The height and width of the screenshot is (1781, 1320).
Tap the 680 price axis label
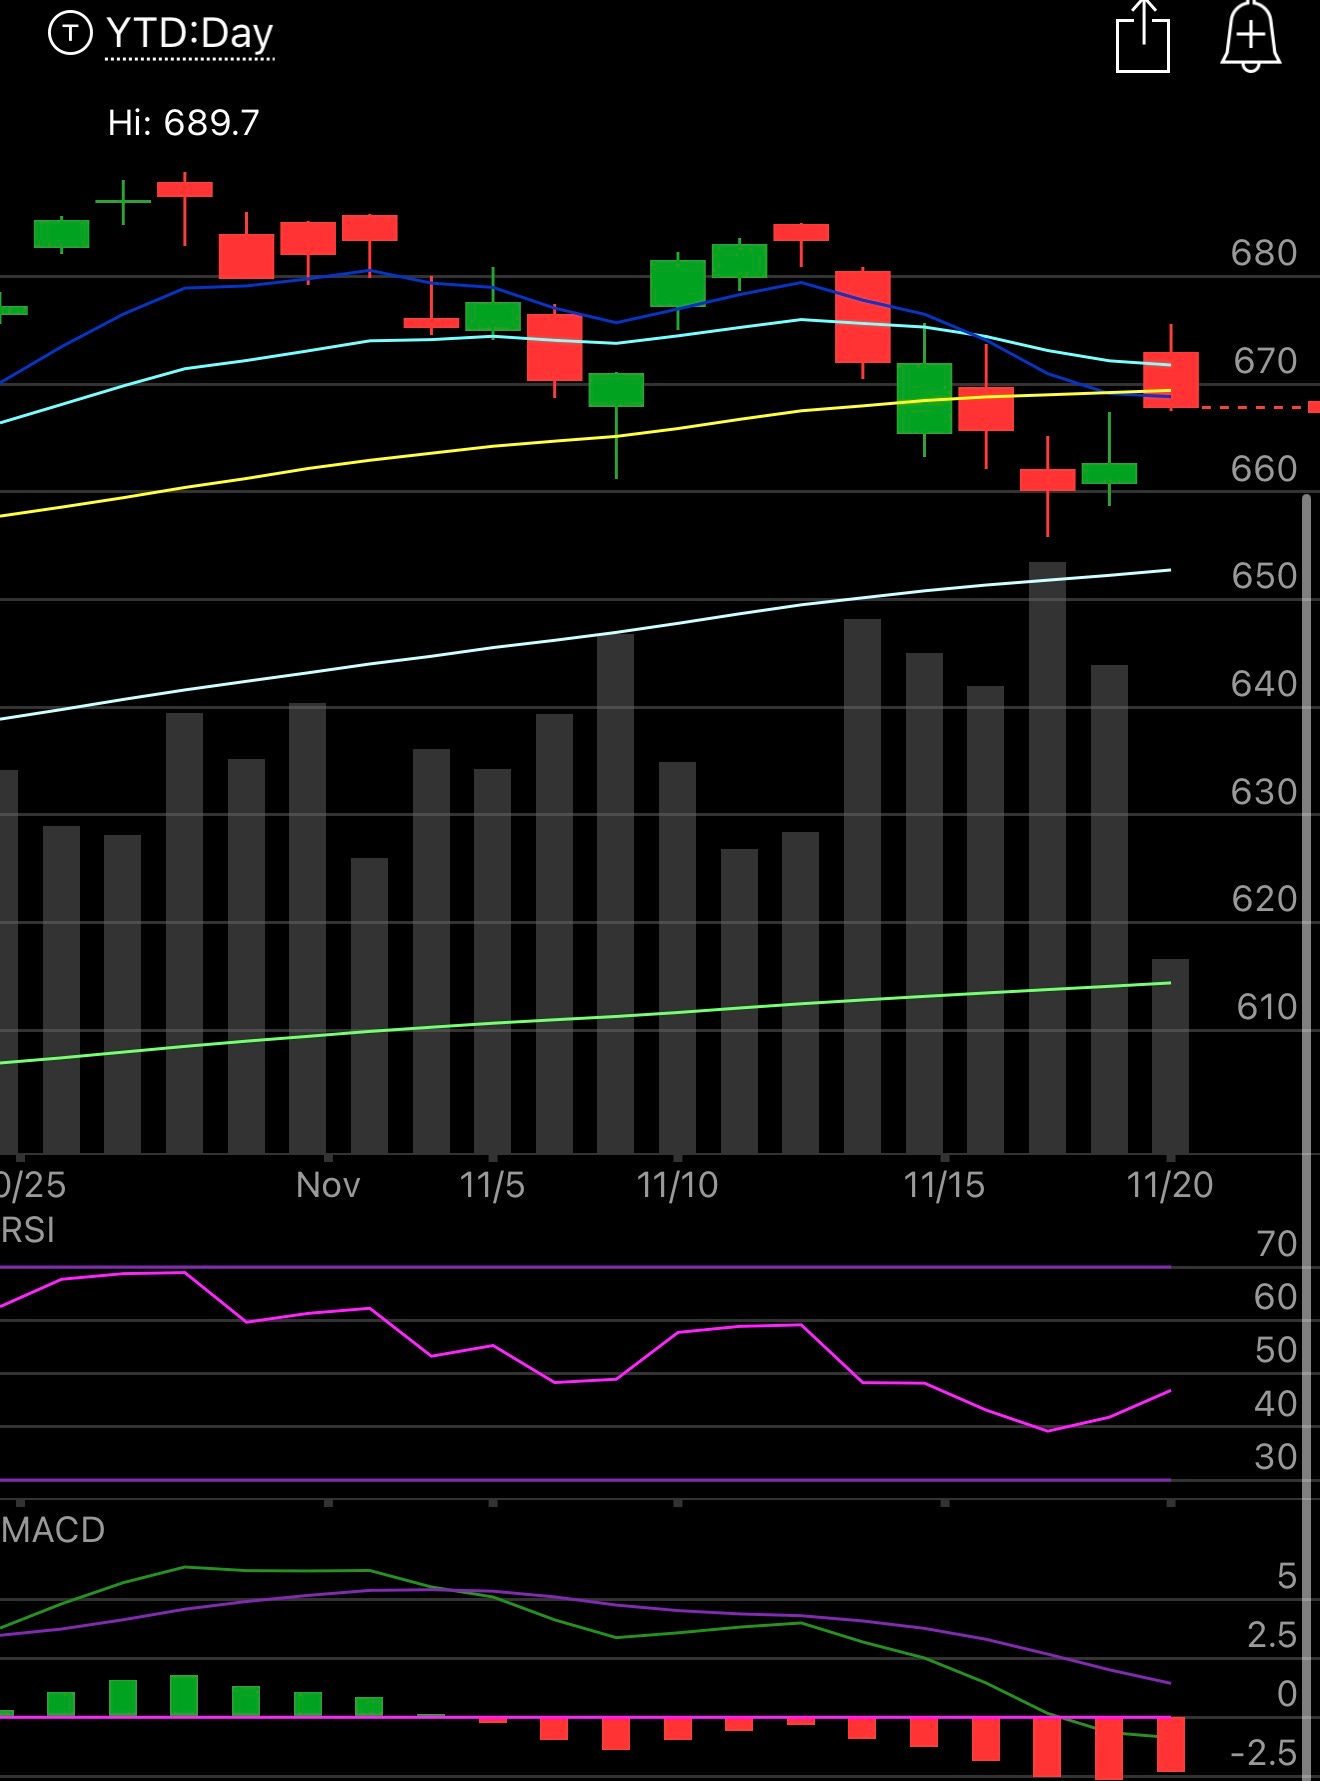pos(1264,253)
